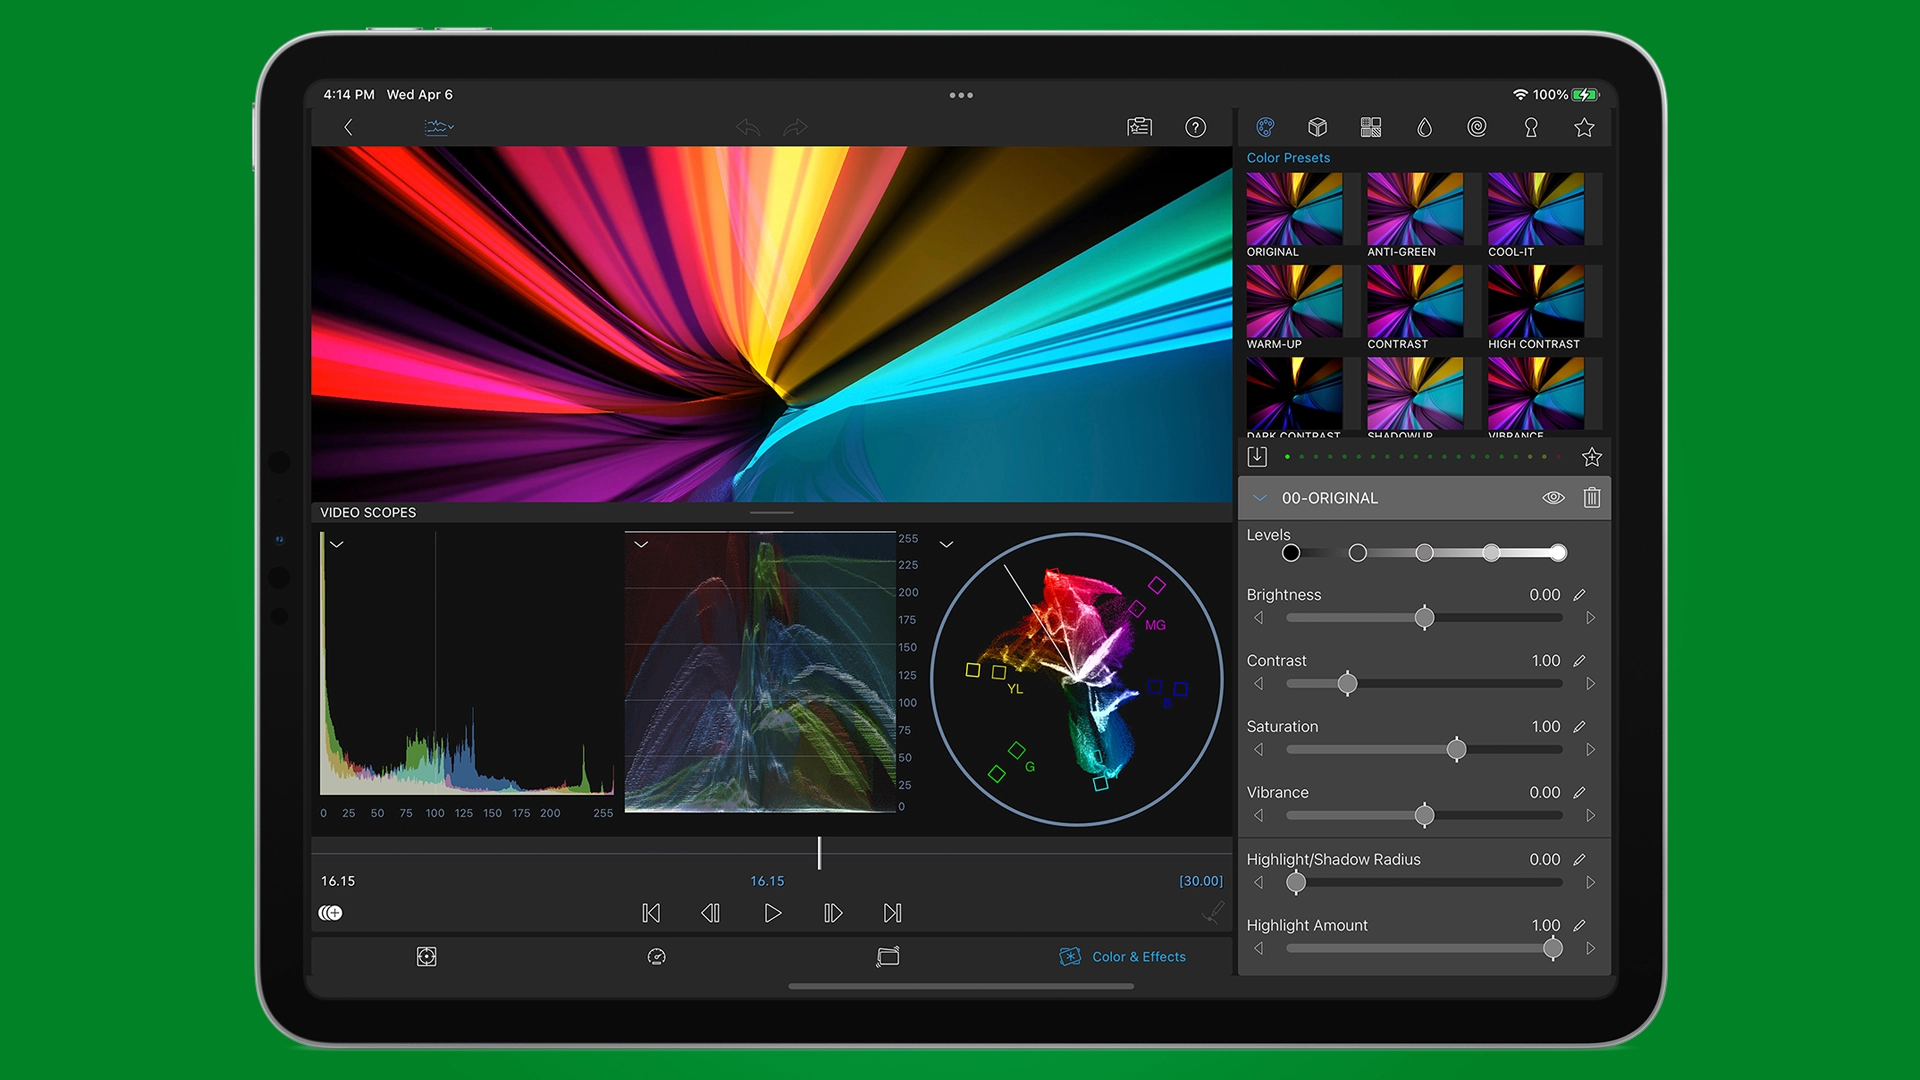Viewport: 1920px width, 1080px height.
Task: Click the save preset download icon
Action: pos(1257,457)
